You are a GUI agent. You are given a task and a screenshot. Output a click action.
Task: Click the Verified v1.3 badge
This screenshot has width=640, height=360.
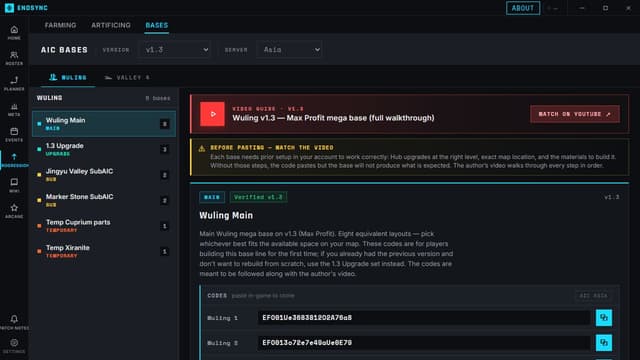click(258, 197)
